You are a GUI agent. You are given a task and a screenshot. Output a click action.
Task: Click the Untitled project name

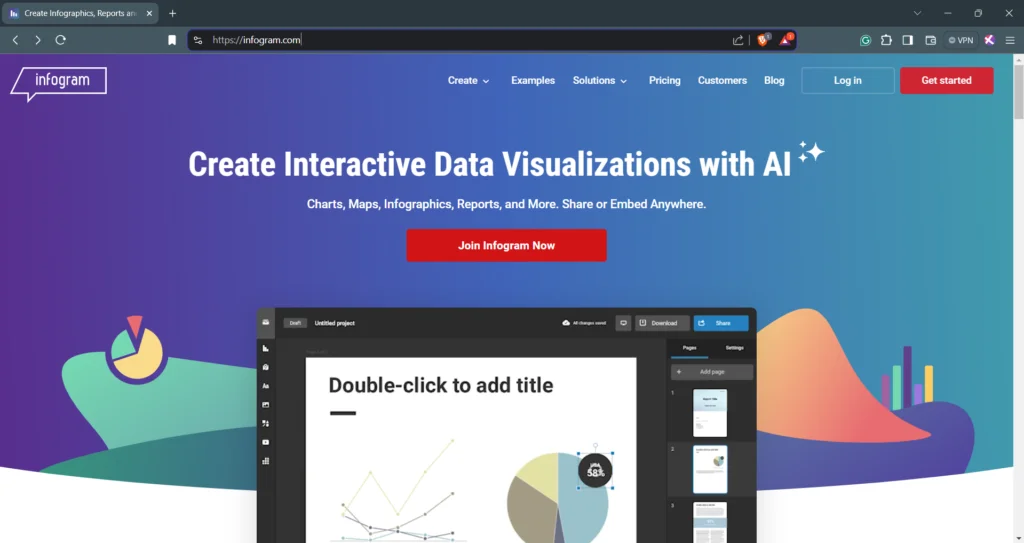point(334,323)
